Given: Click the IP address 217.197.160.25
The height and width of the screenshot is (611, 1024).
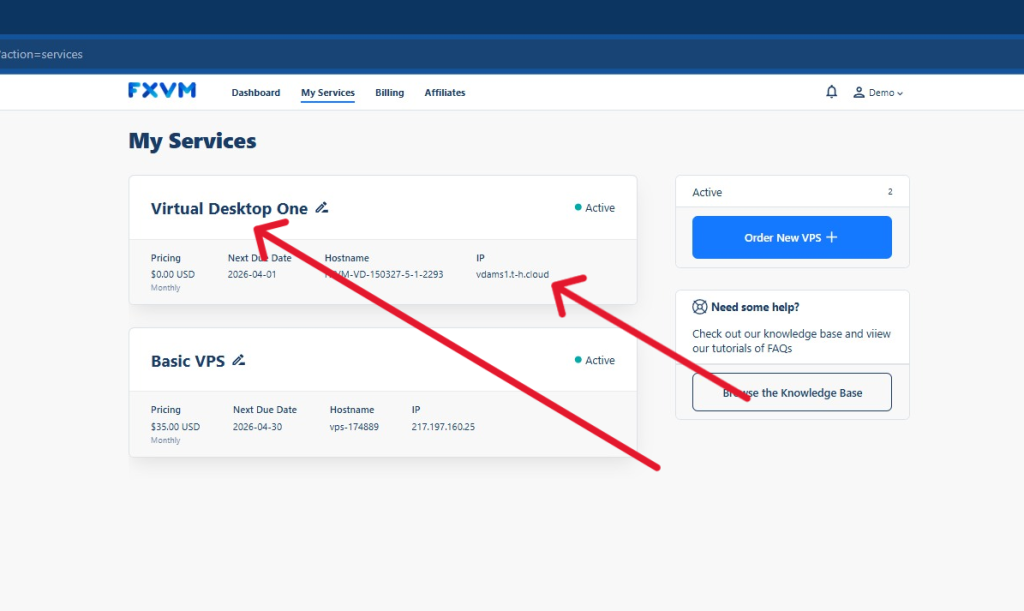Looking at the screenshot, I should click(x=443, y=427).
